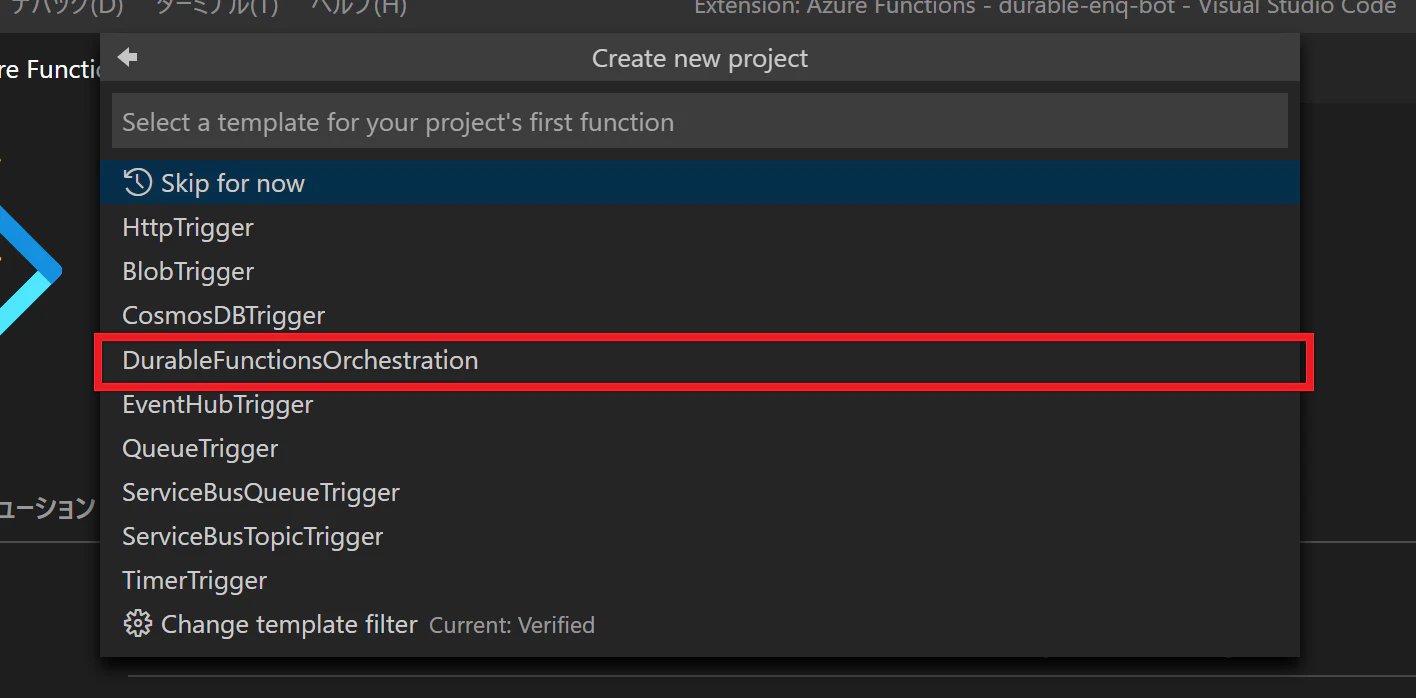Select the HttpTrigger template
Image resolution: width=1416 pixels, height=698 pixels.
pyautogui.click(x=700, y=227)
